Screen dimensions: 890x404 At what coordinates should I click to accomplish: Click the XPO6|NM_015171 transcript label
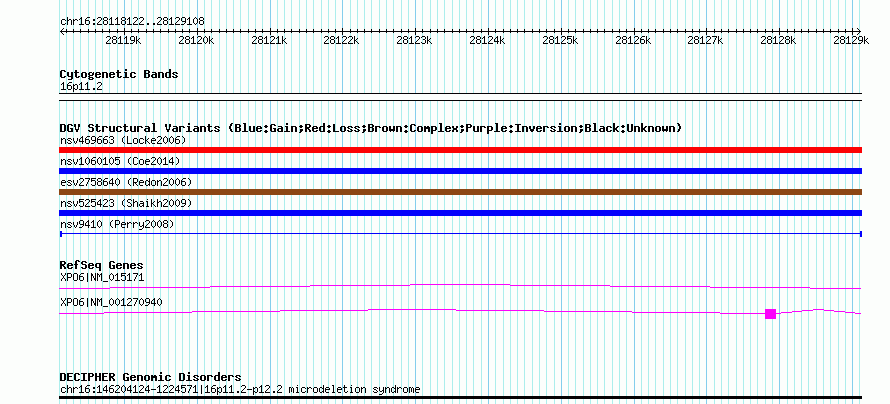click(x=102, y=277)
